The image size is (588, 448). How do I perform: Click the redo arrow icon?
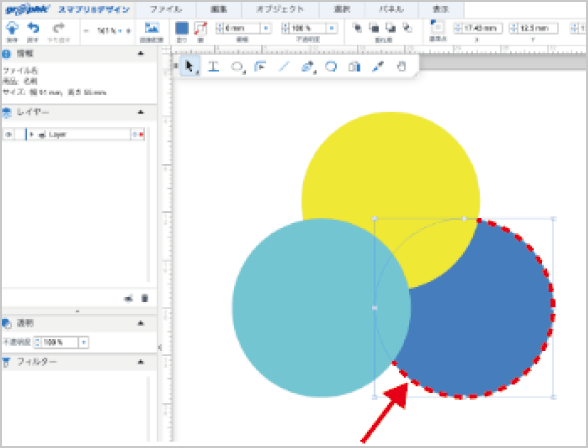[x=58, y=28]
